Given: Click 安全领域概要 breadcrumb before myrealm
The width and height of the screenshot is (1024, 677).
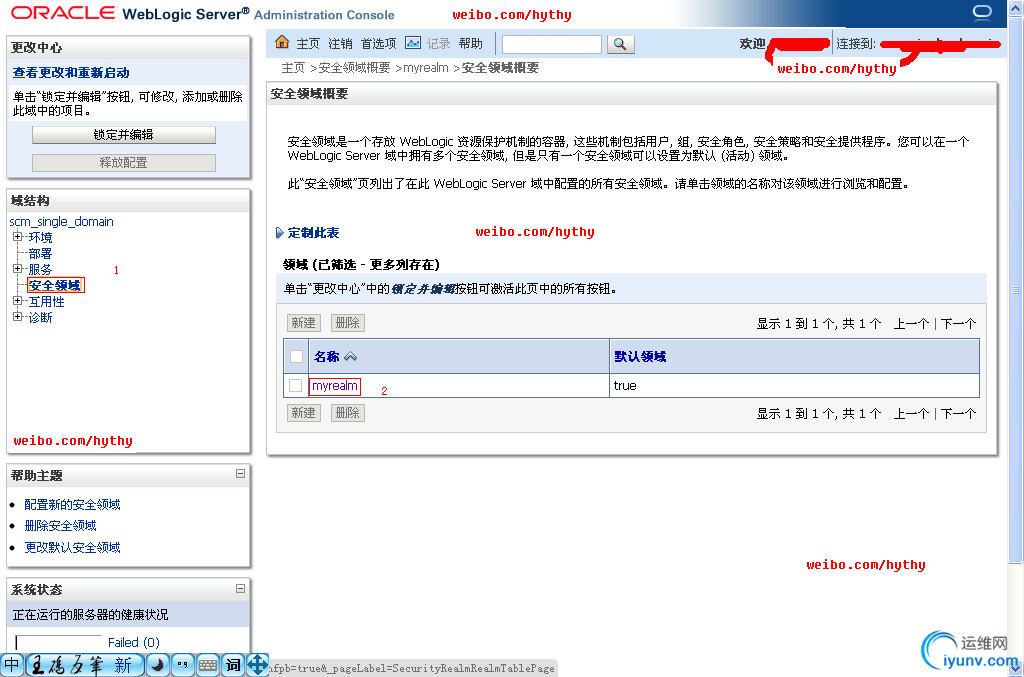Looking at the screenshot, I should pyautogui.click(x=354, y=68).
